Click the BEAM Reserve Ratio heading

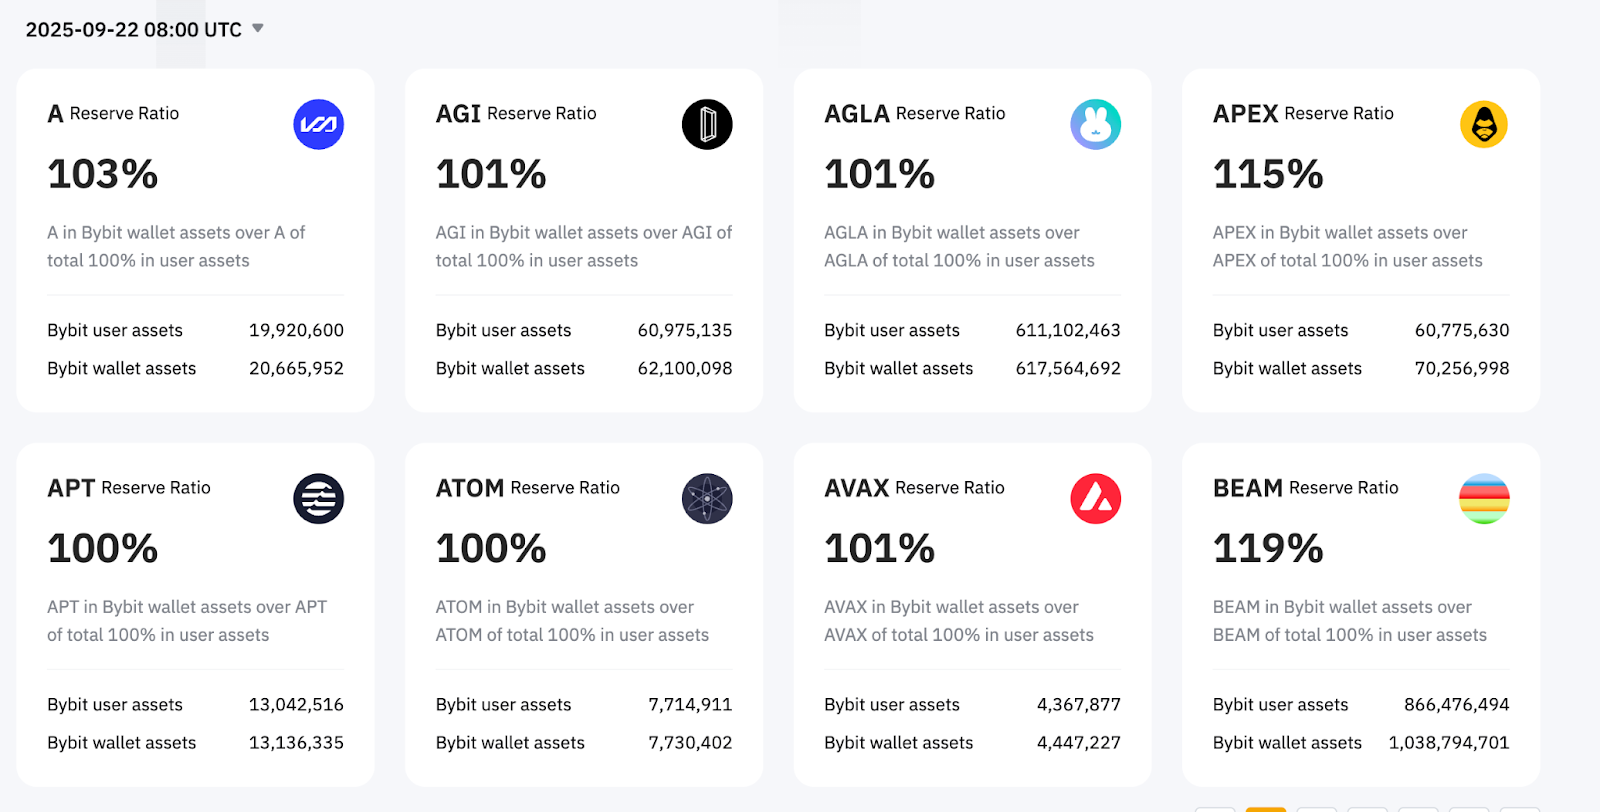click(x=1305, y=488)
